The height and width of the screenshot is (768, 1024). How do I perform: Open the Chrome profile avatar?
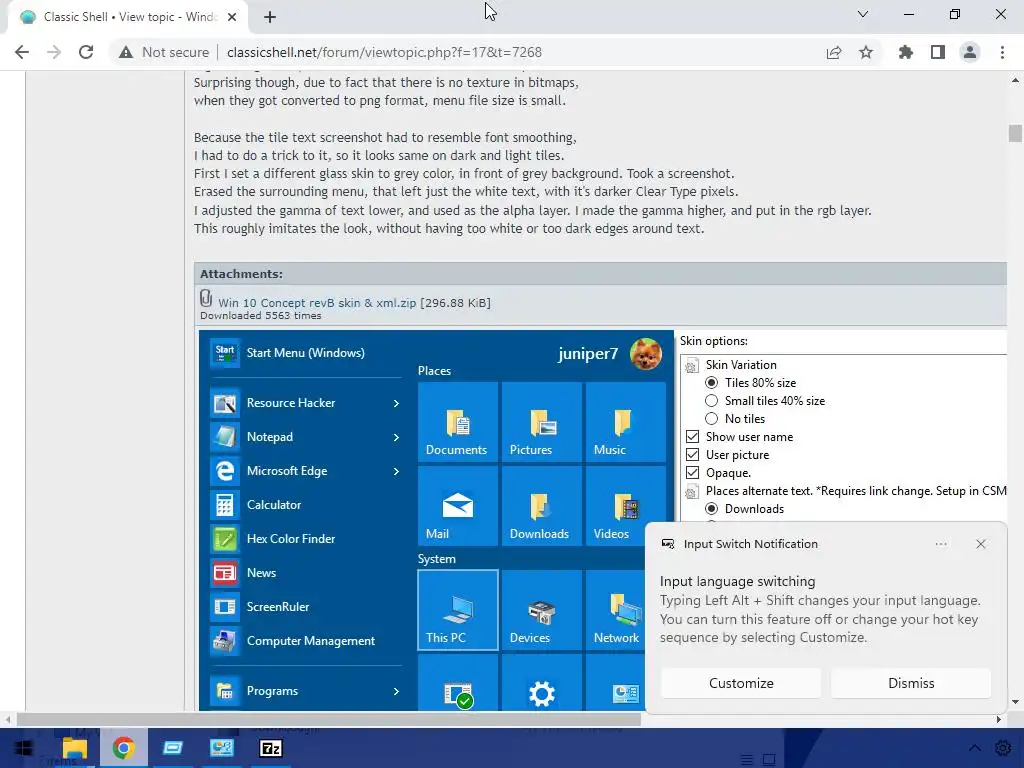click(x=970, y=52)
